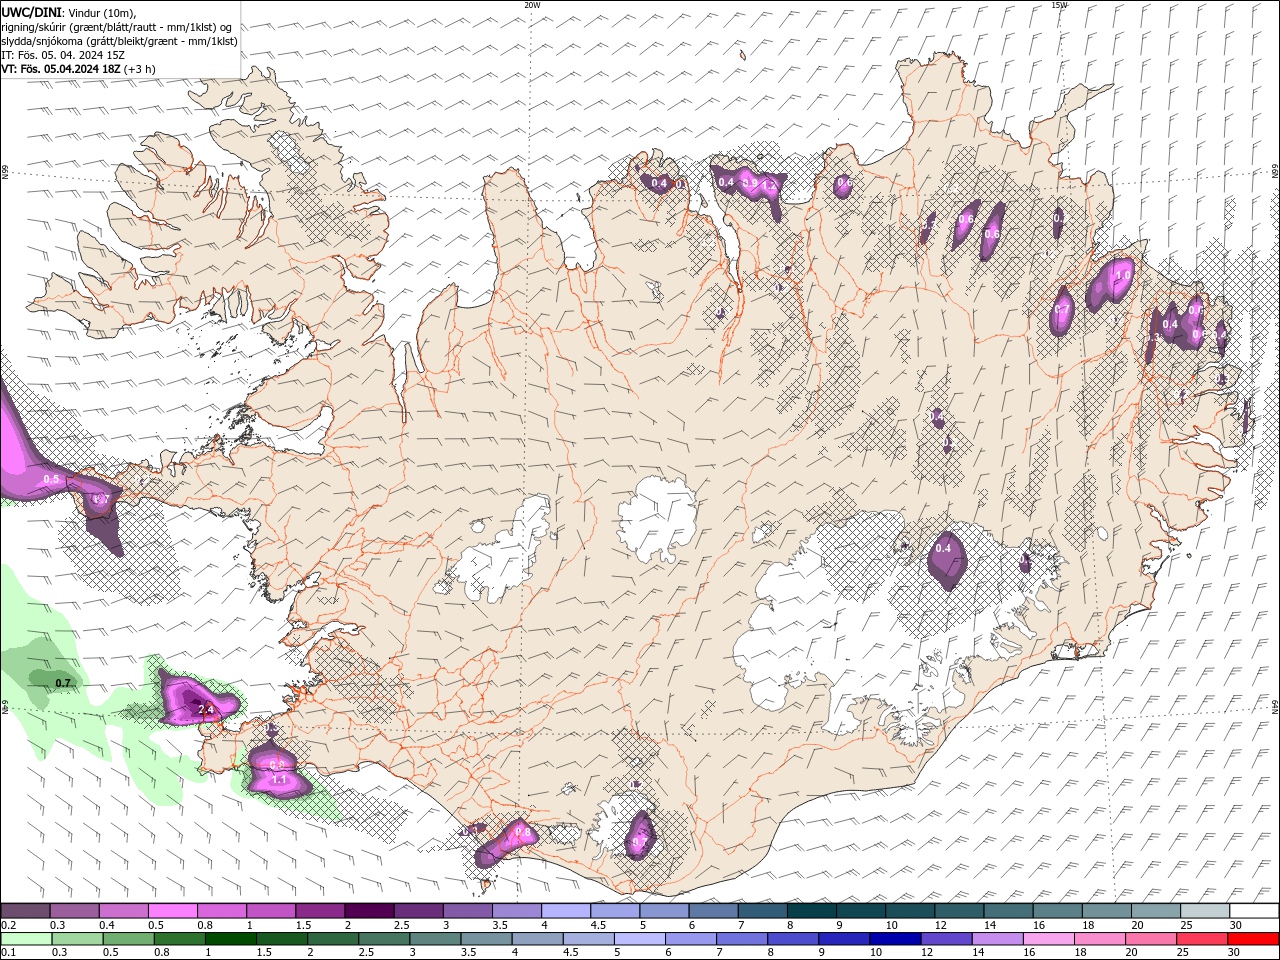Click the 'rigning/skúrir' legend description line
Image resolution: width=1280 pixels, height=960 pixels.
point(117,27)
